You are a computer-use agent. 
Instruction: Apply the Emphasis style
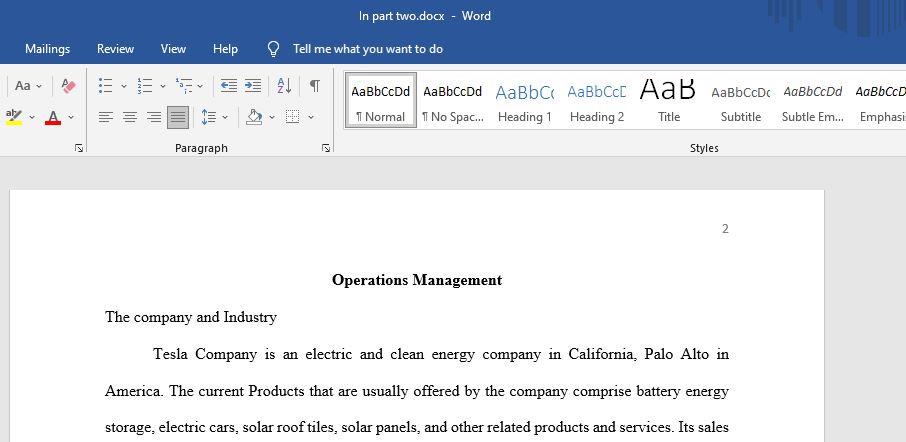880,100
